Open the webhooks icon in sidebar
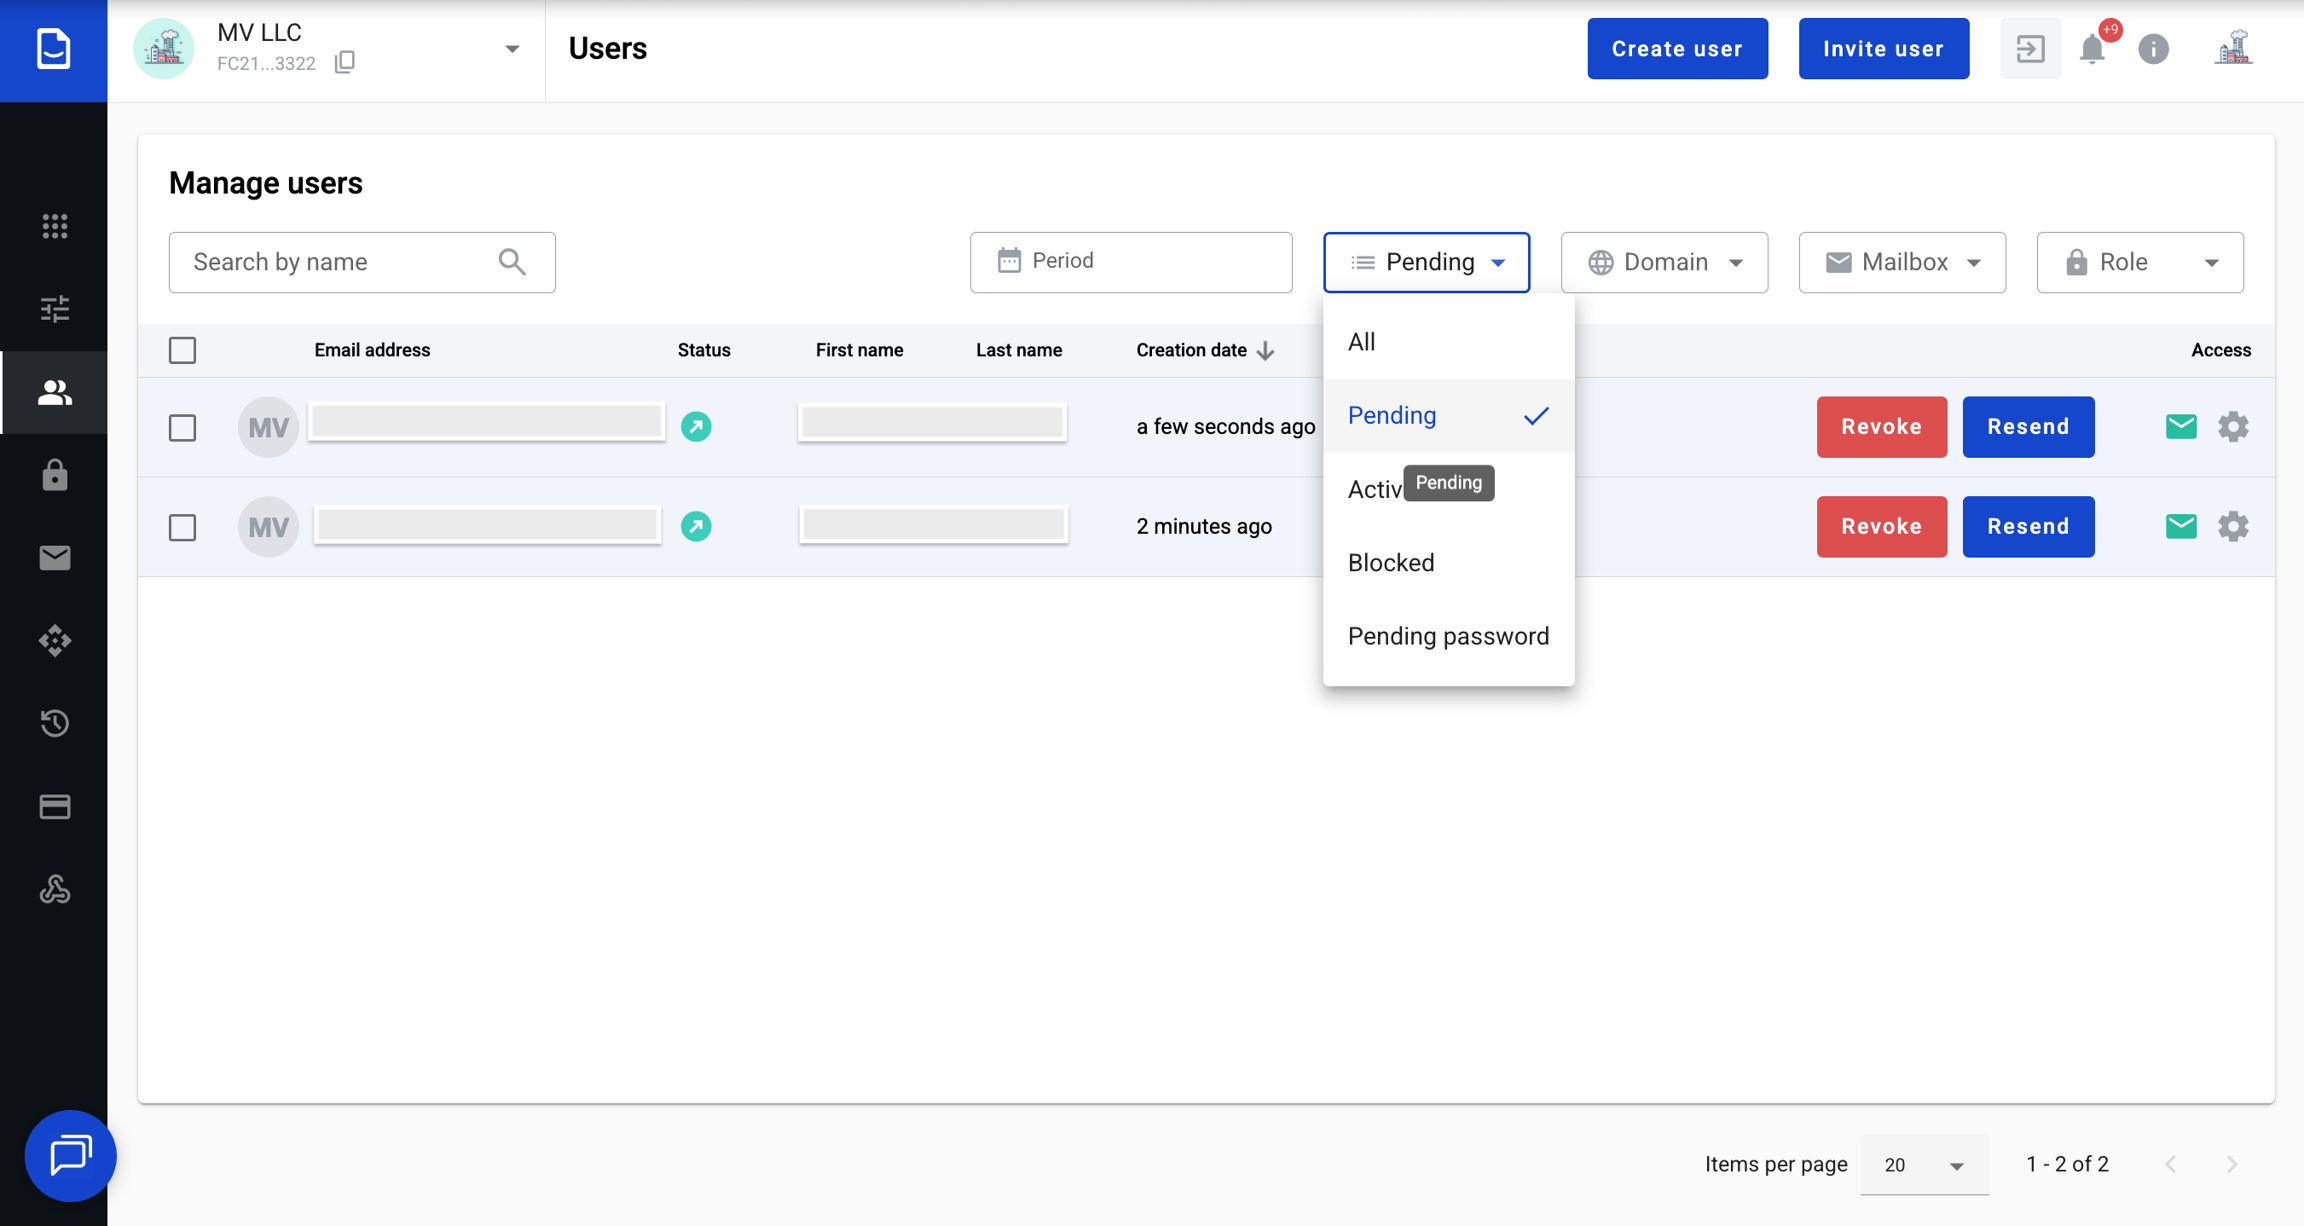 click(x=54, y=889)
